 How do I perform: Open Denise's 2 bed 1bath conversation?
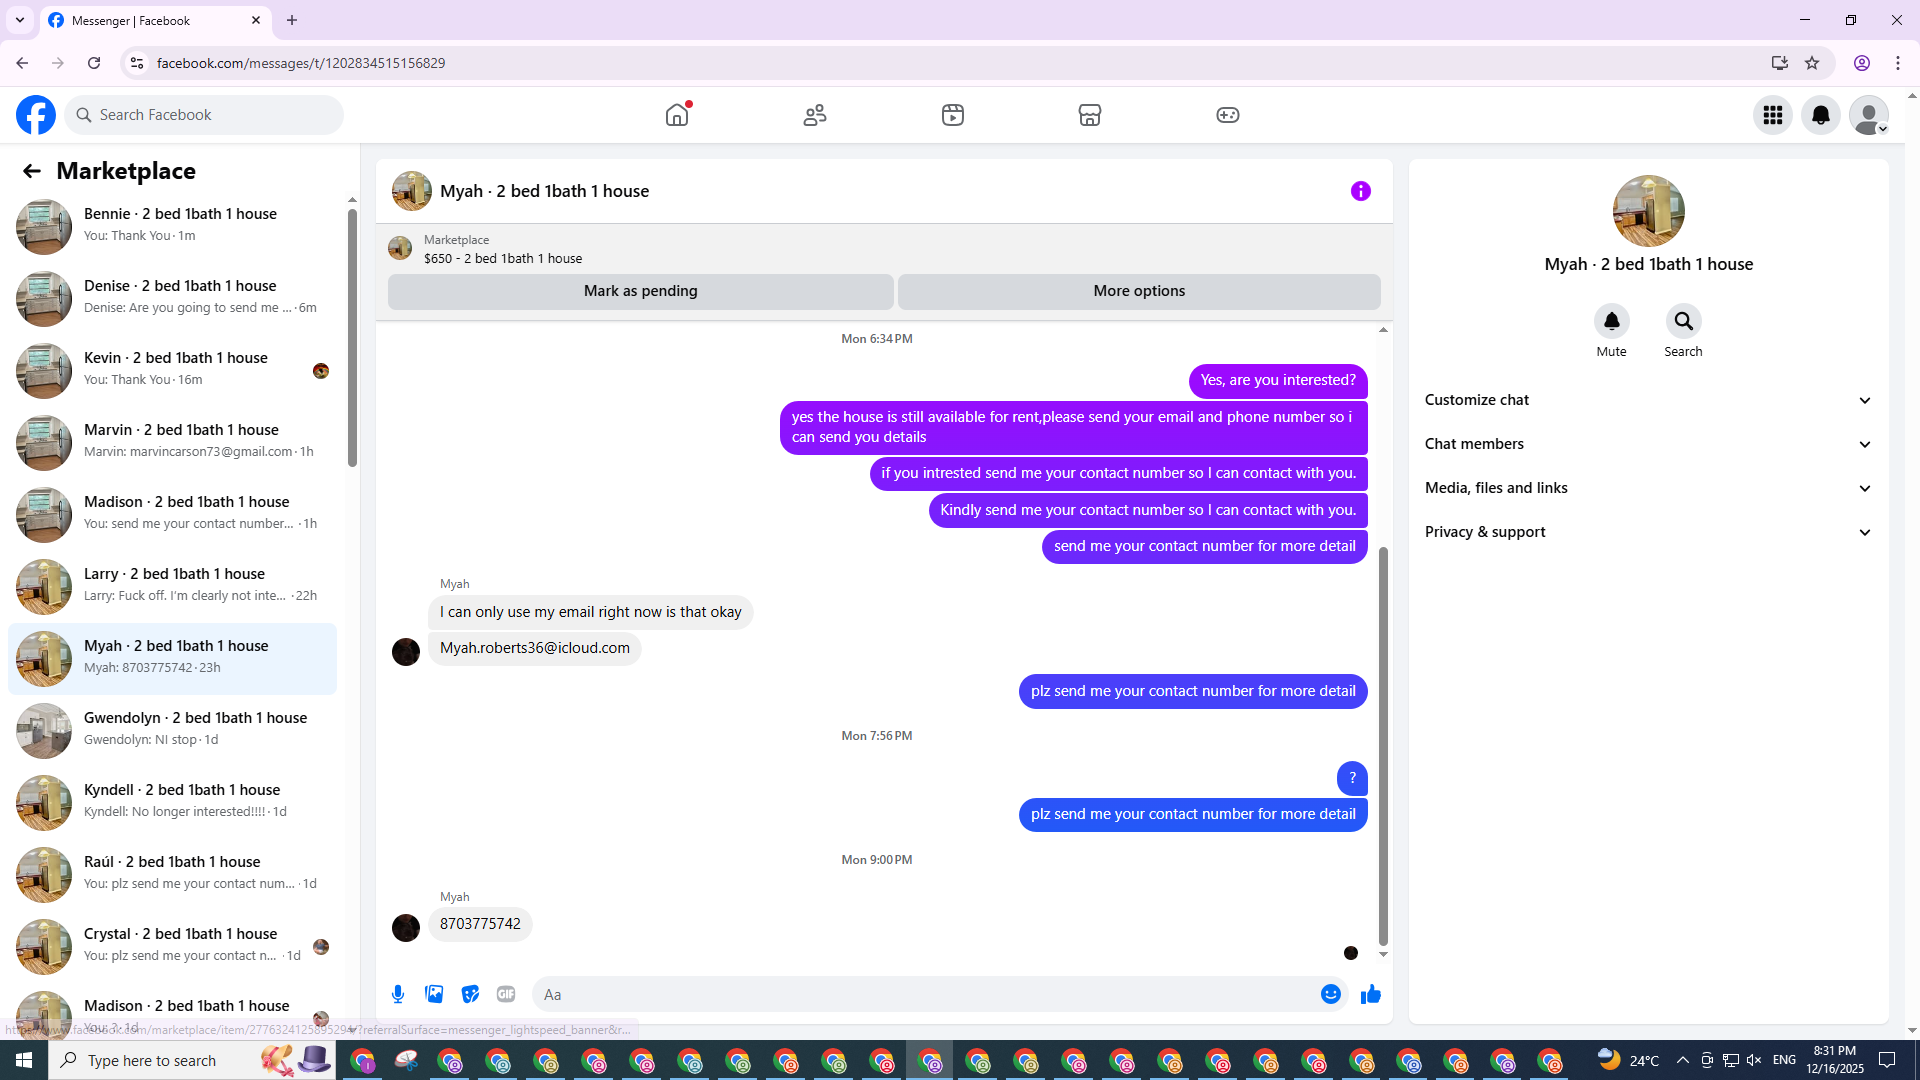click(x=172, y=298)
